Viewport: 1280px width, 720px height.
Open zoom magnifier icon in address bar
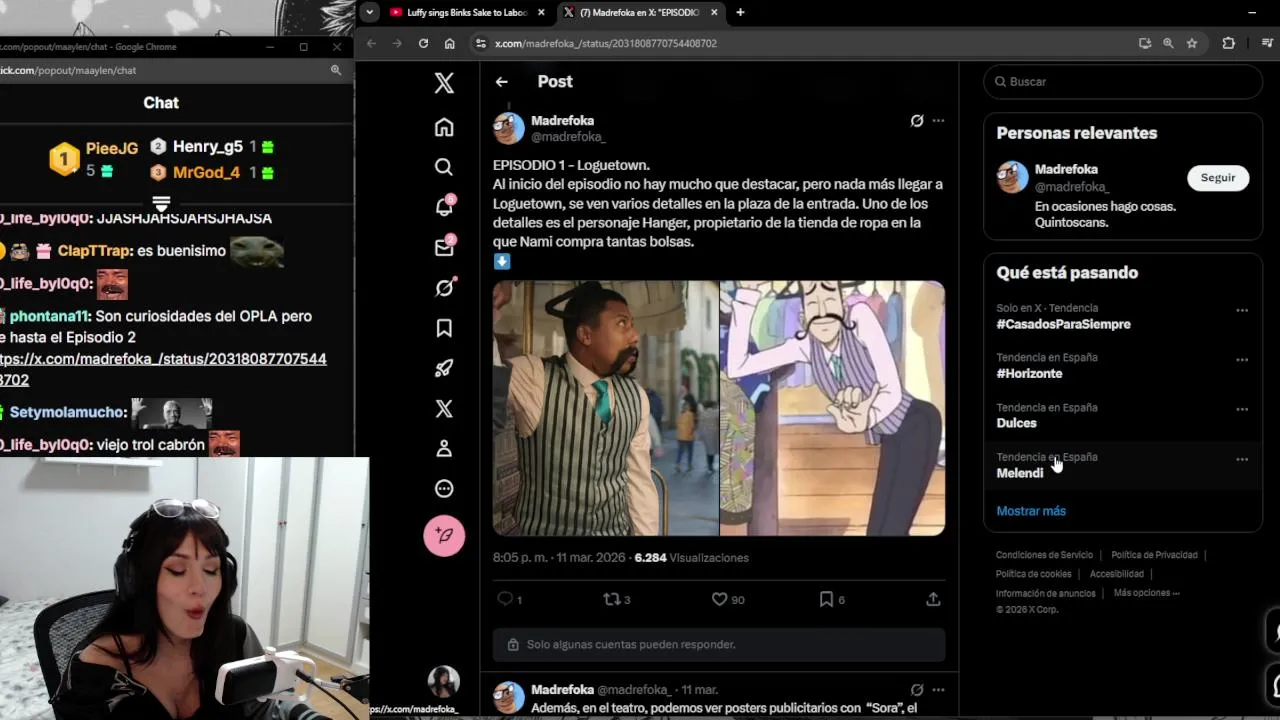[1168, 43]
